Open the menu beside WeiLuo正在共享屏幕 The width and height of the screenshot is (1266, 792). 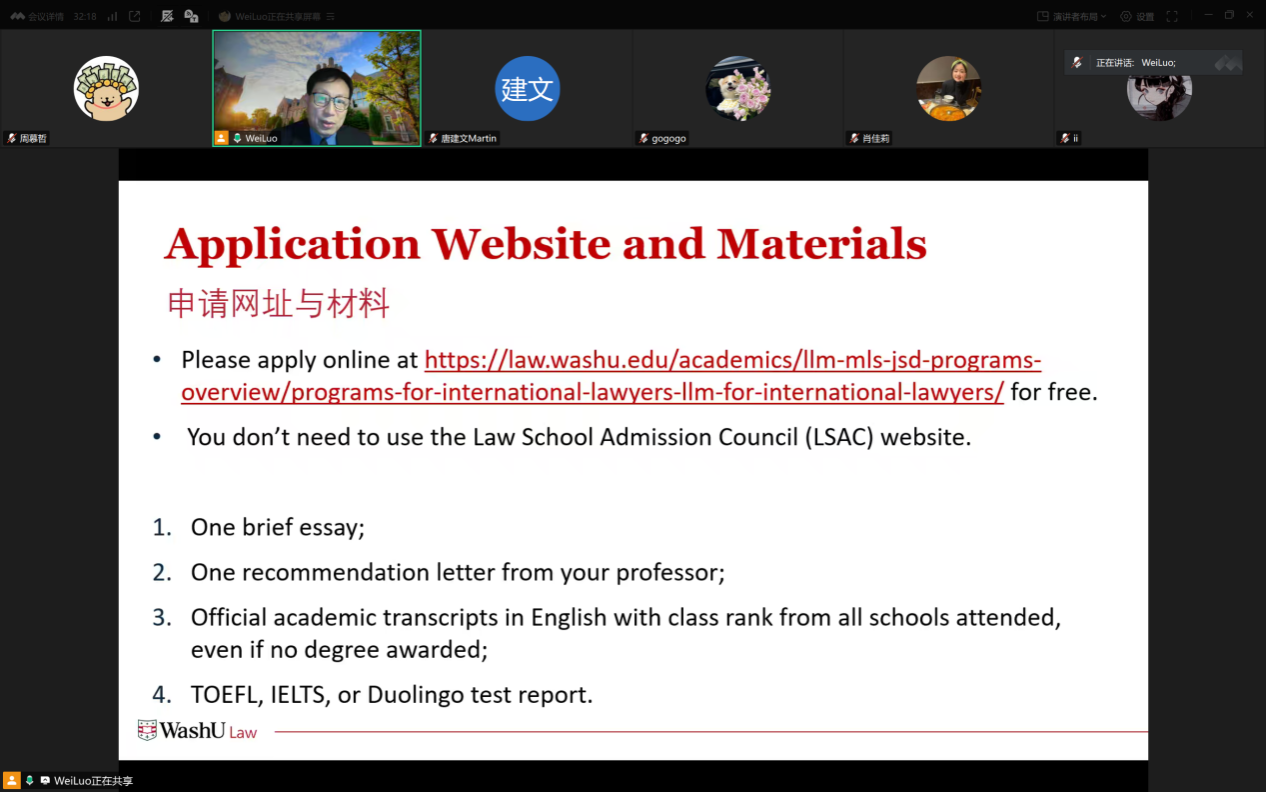tap(331, 16)
